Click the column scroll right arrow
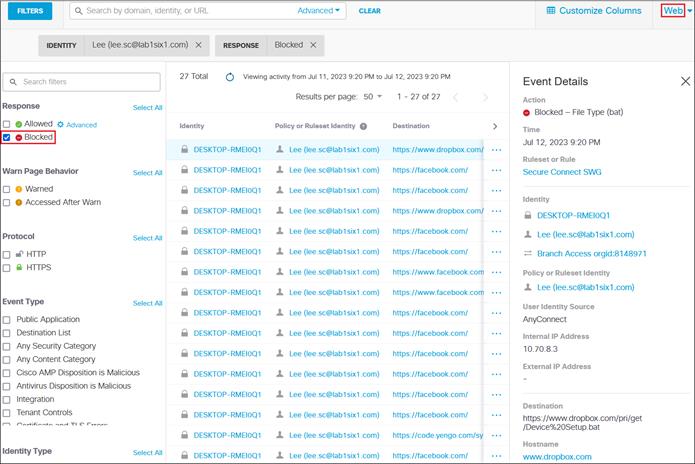 click(x=495, y=126)
